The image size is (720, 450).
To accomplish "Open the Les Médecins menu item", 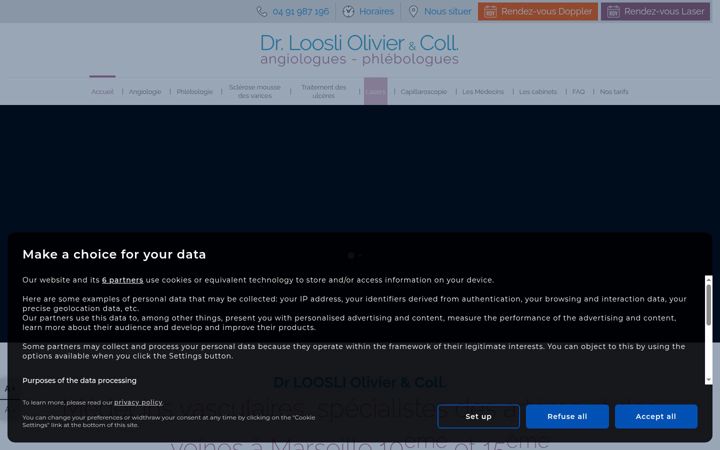I will (x=483, y=91).
